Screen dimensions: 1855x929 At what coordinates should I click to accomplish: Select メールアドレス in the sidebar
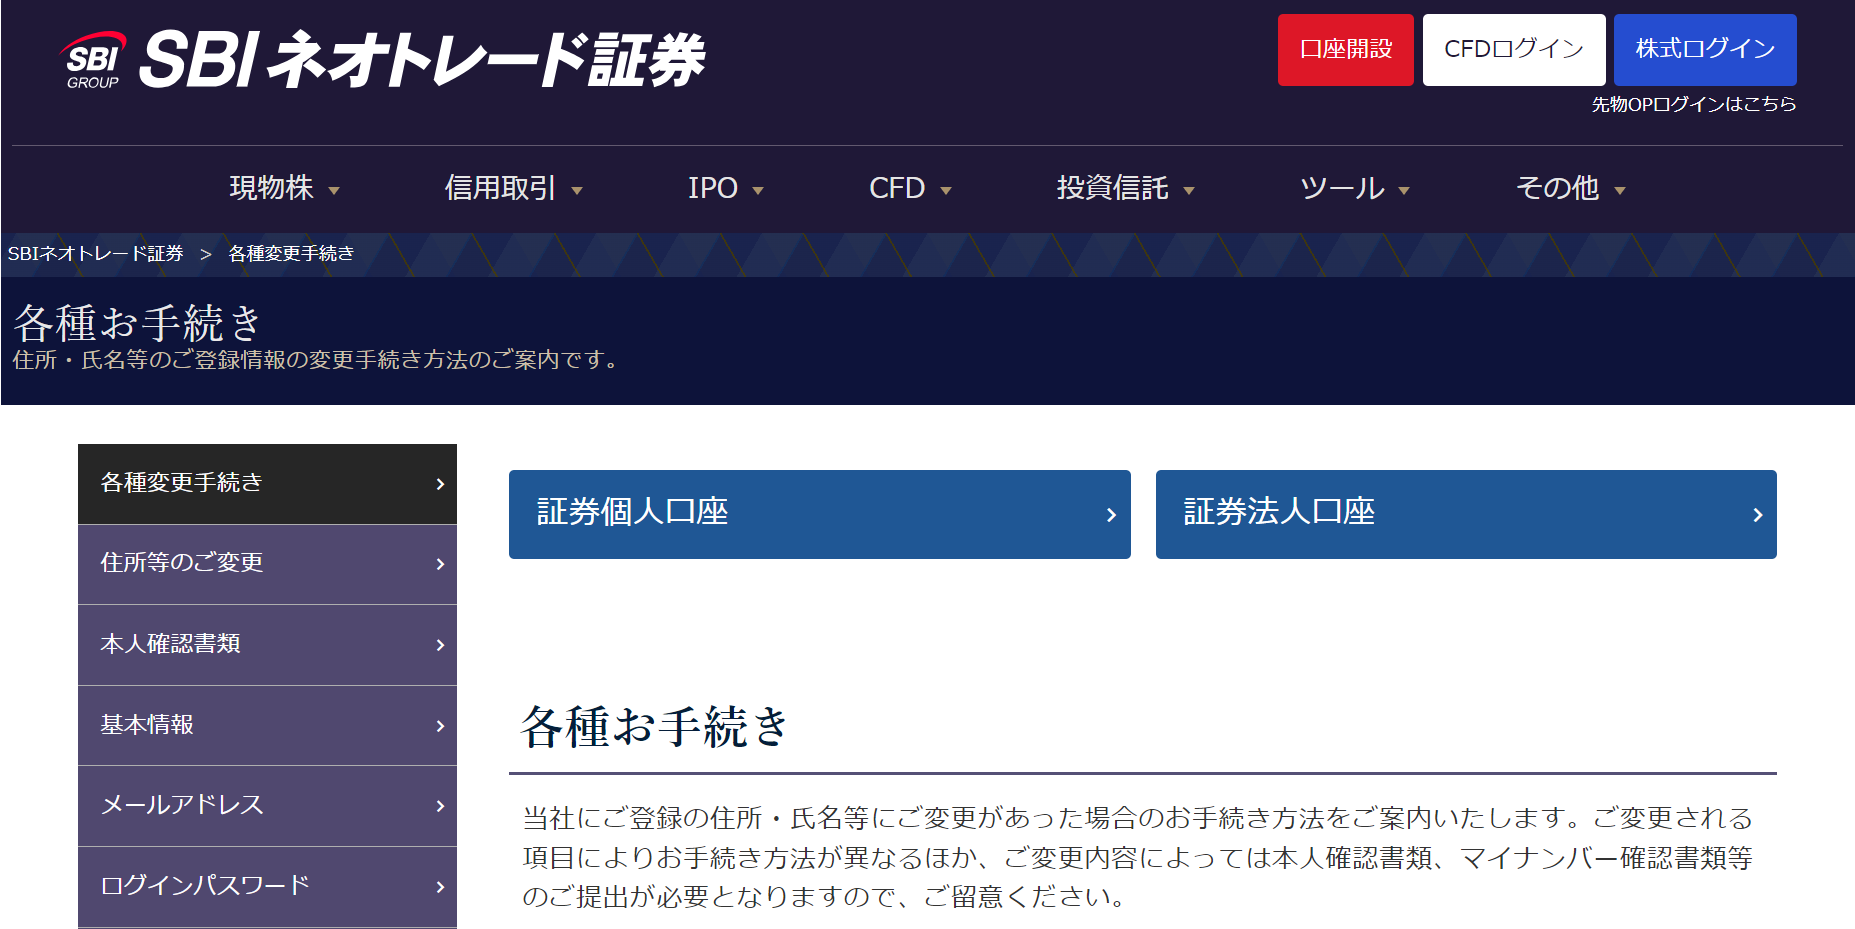tap(267, 806)
